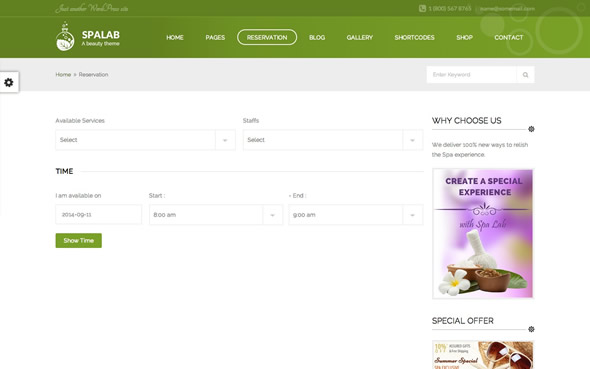
Task: Click the SpaLab flask logo
Action: [x=65, y=36]
